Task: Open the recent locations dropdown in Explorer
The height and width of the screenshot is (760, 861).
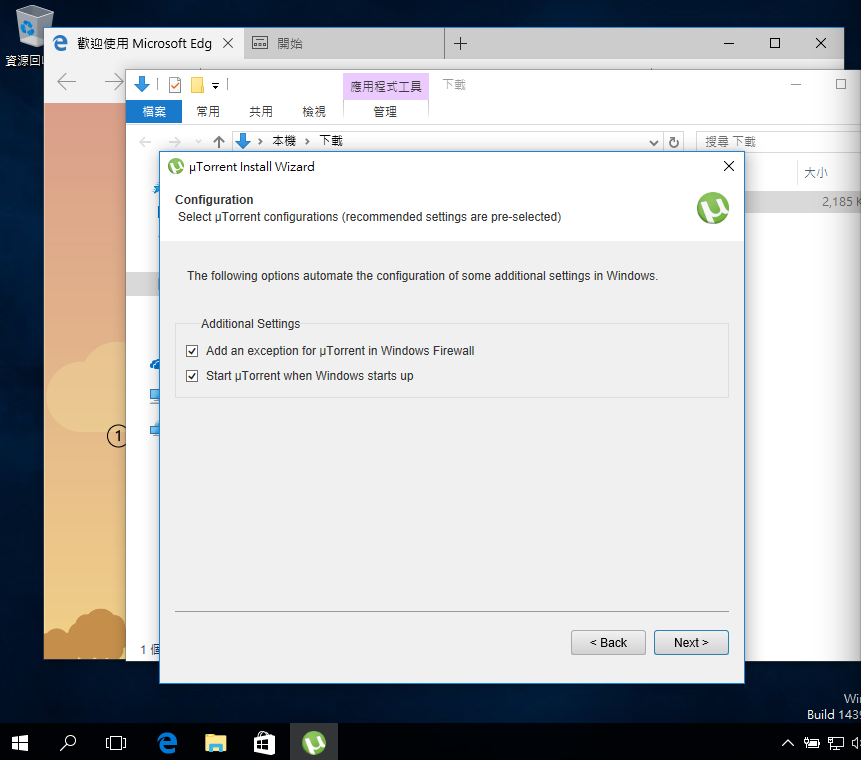Action: coord(198,142)
